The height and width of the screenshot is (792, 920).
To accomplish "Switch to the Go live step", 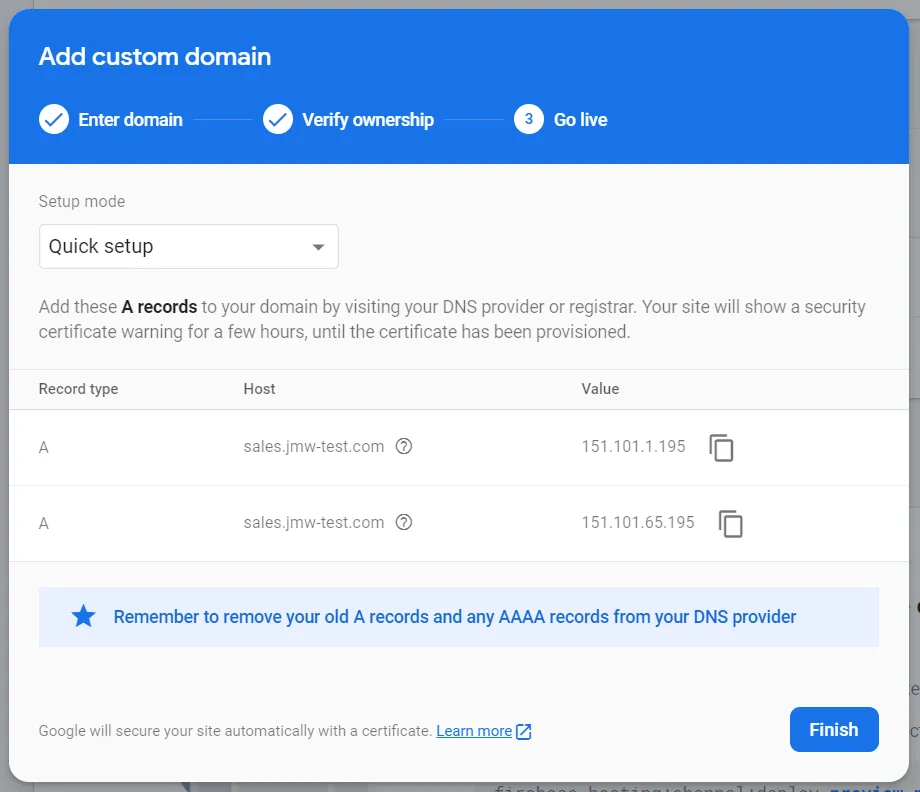I will point(580,119).
